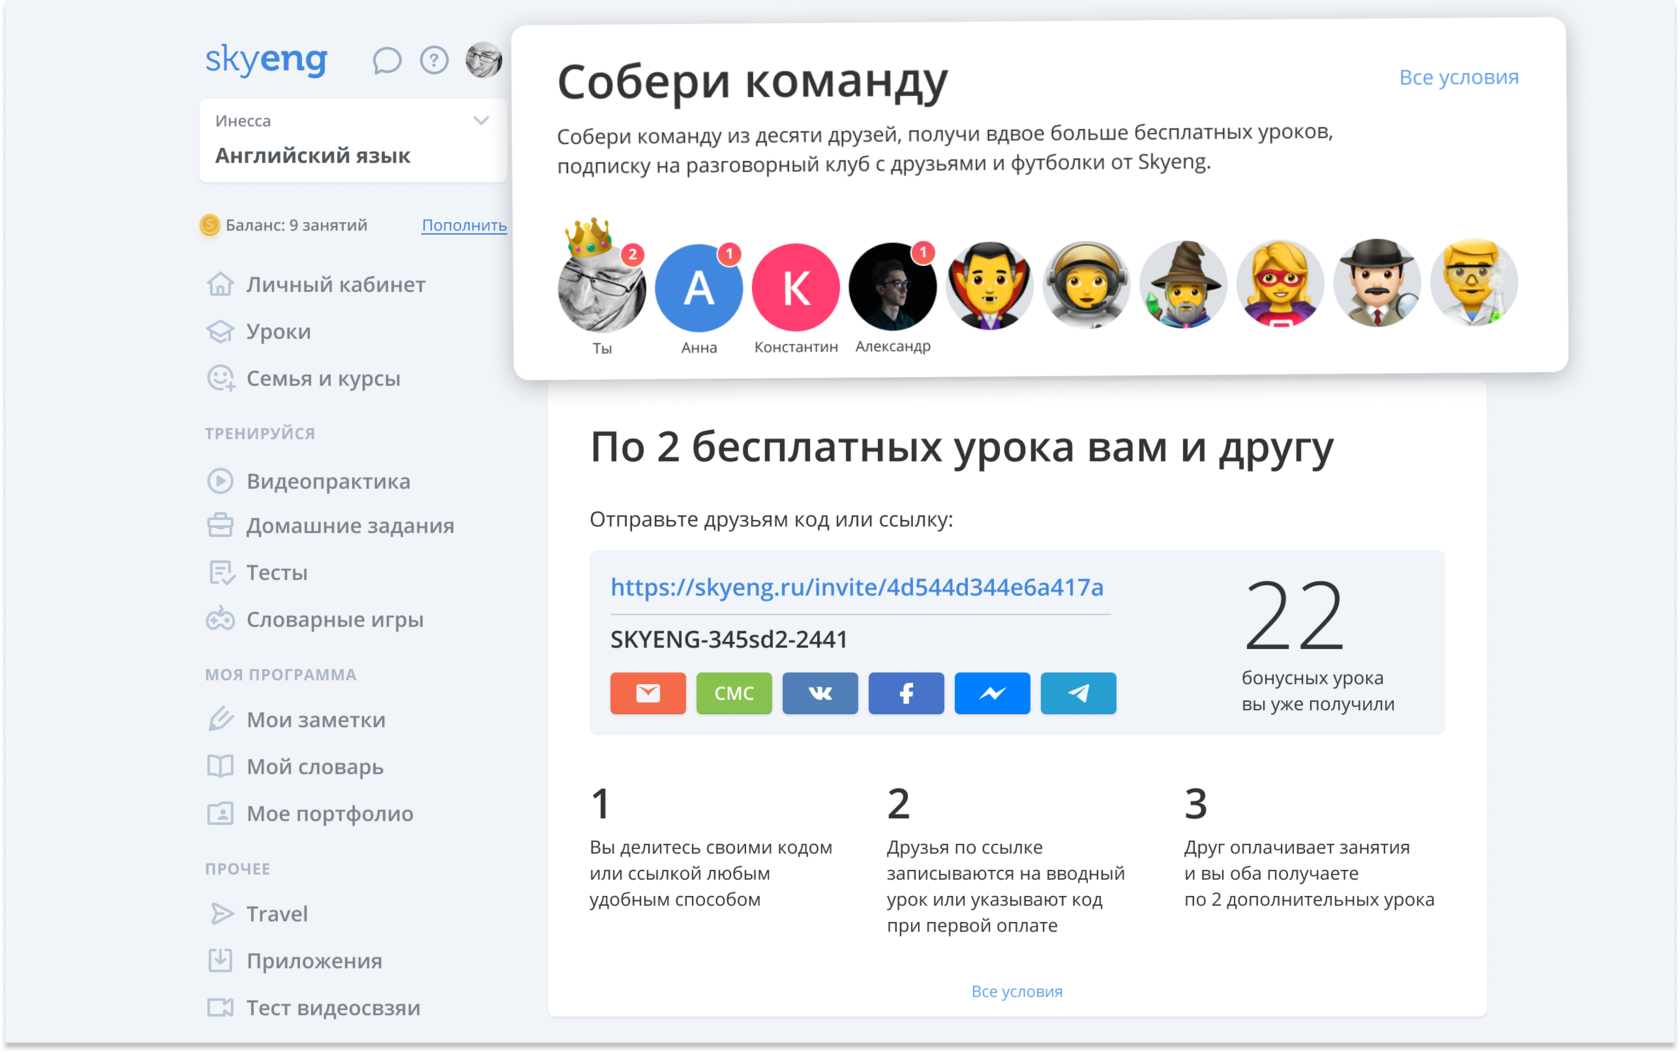Share invite via VK icon
This screenshot has height=1053, width=1680.
tap(820, 693)
